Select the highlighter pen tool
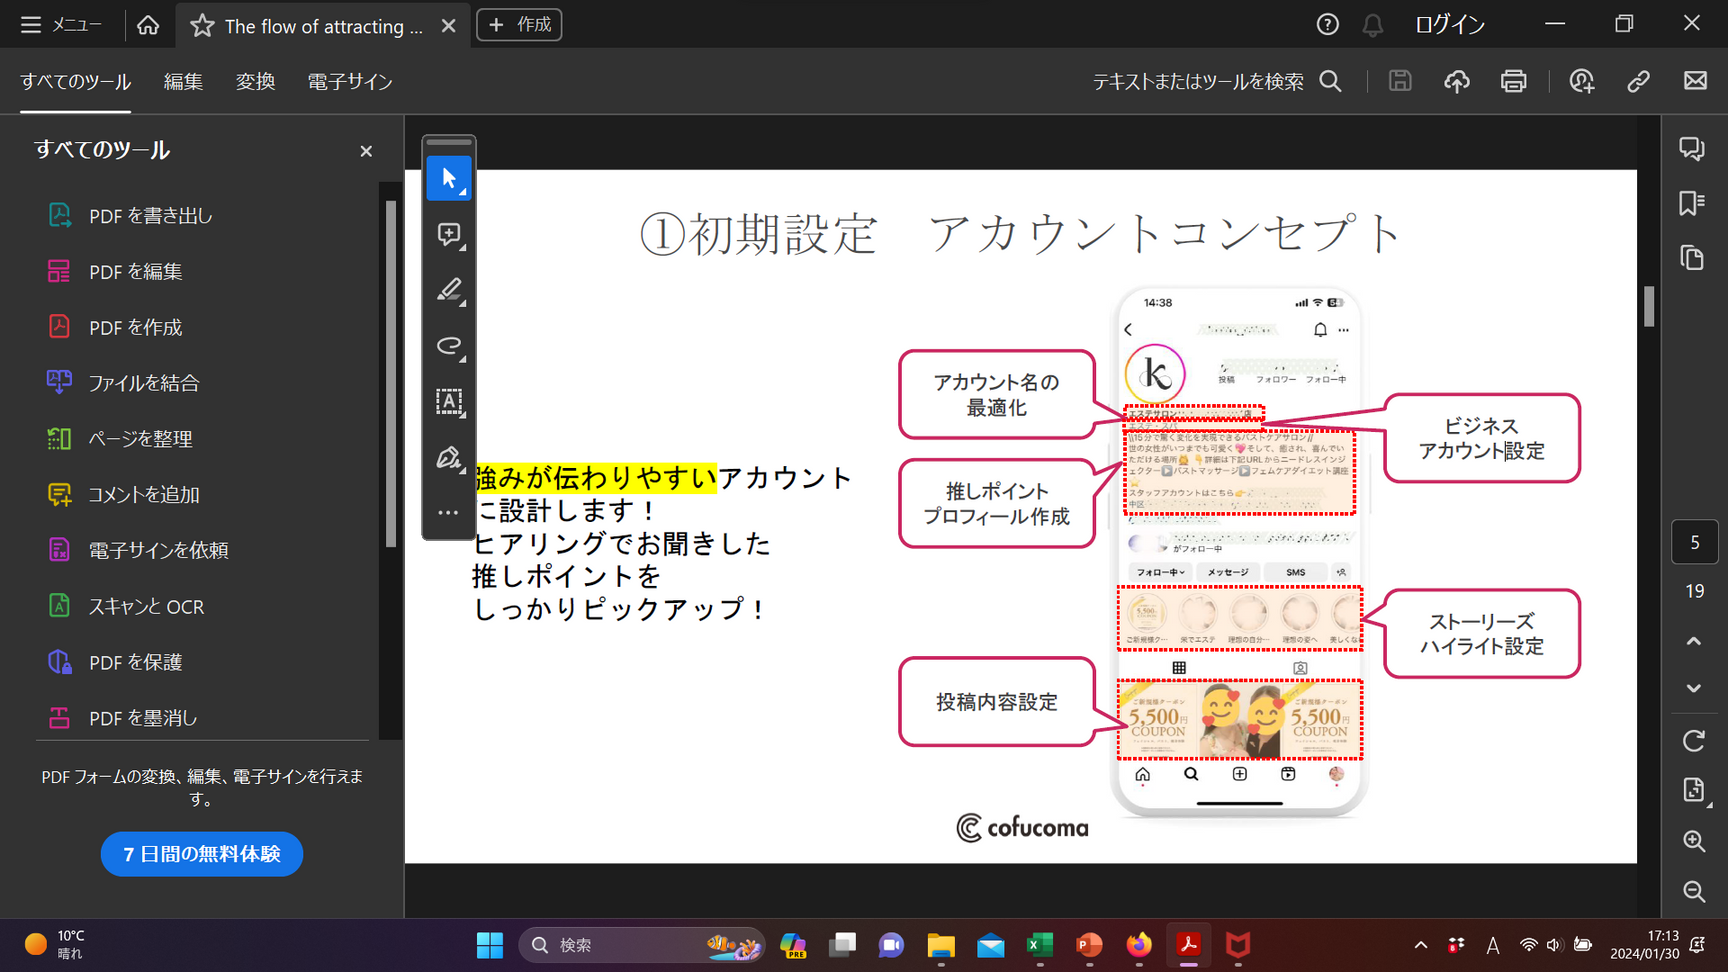1728x972 pixels. tap(449, 291)
